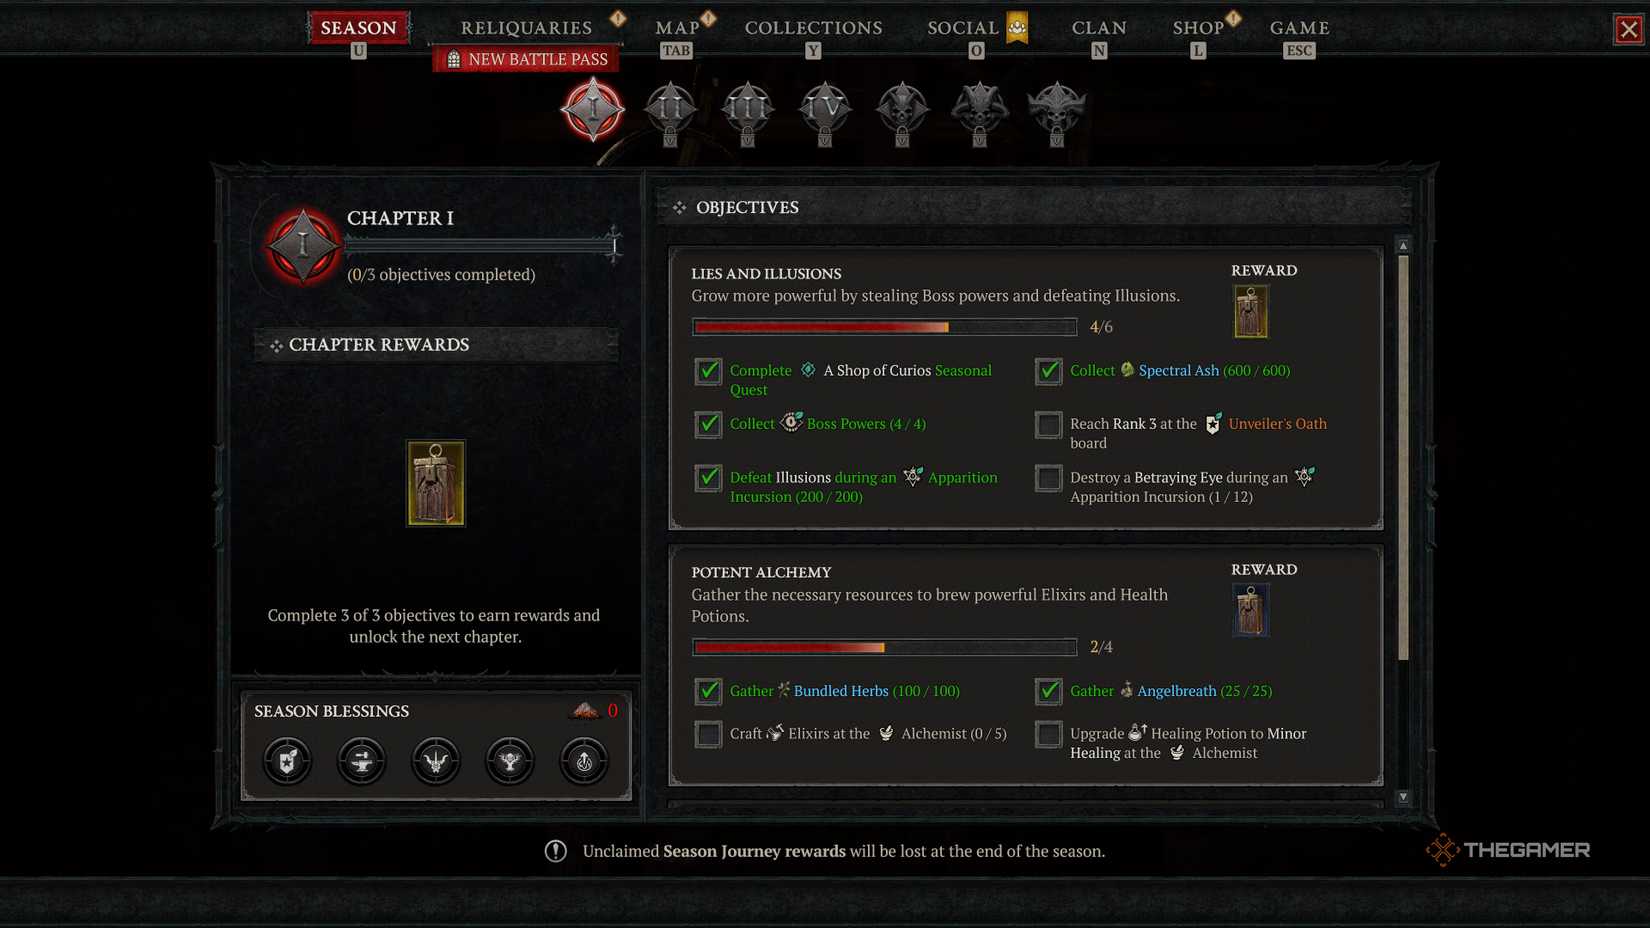Open the Shop menu tab
The width and height of the screenshot is (1650, 928).
tap(1198, 28)
